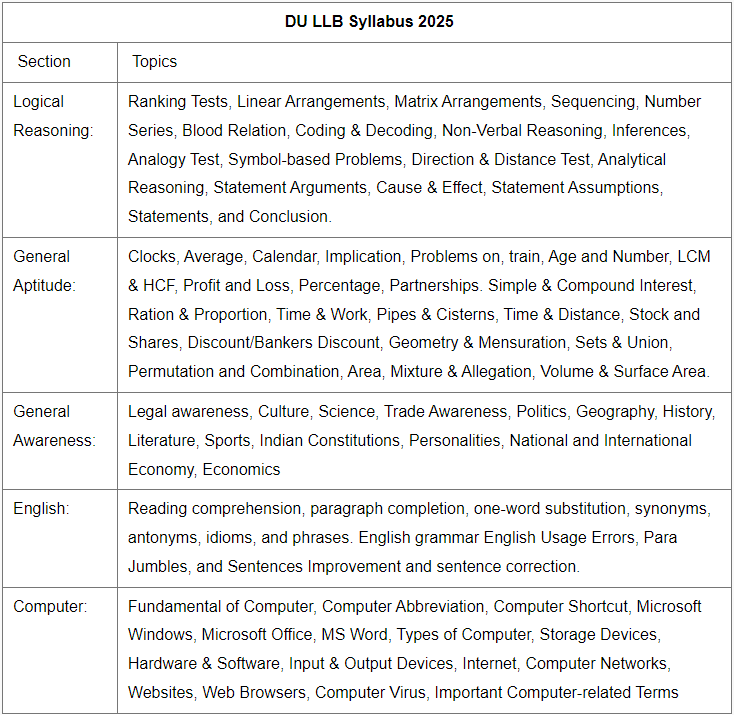Click the Legal awareness topic
The height and width of the screenshot is (715, 734).
point(188,411)
